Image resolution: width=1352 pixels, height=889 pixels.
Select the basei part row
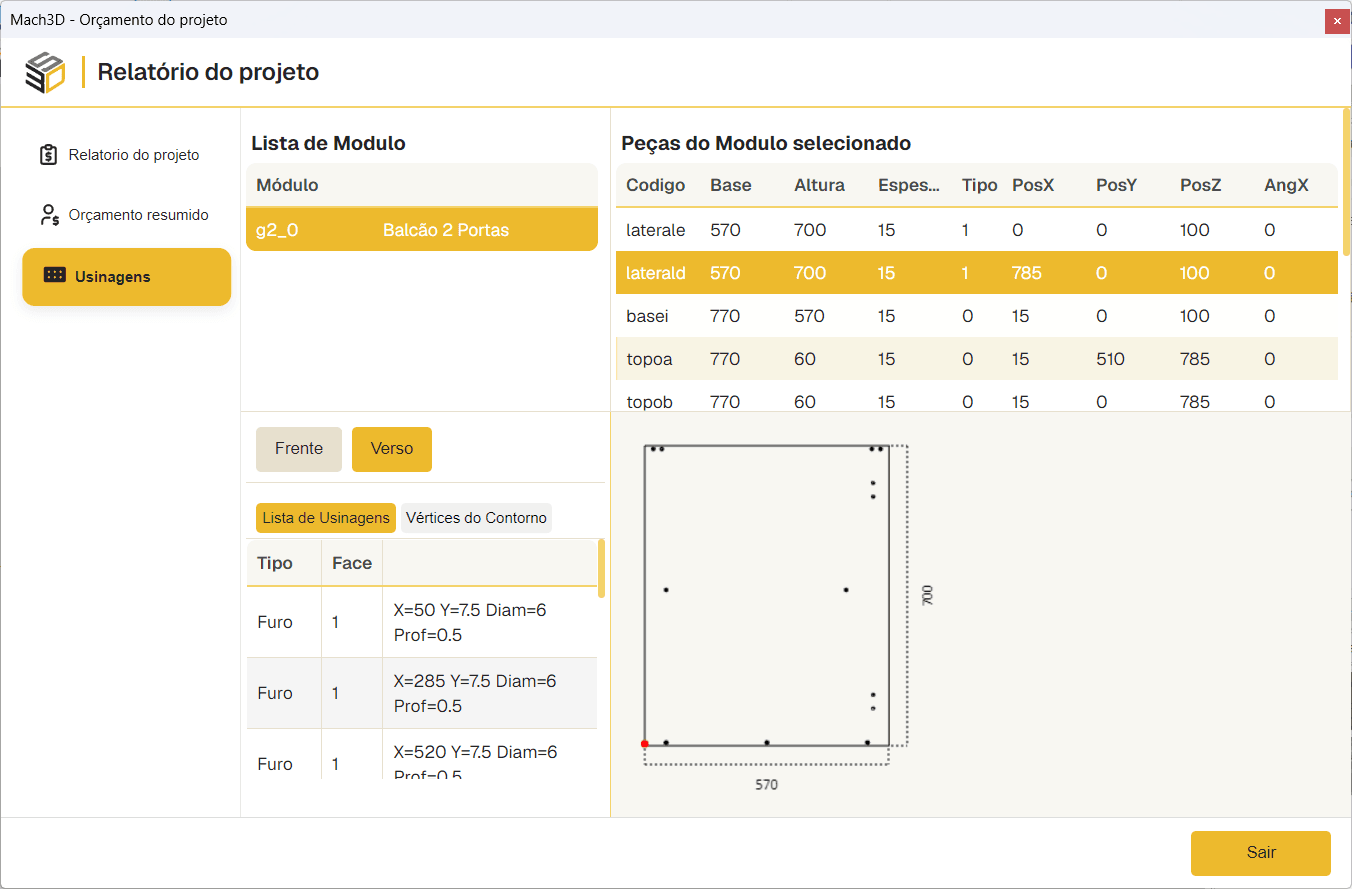point(977,316)
